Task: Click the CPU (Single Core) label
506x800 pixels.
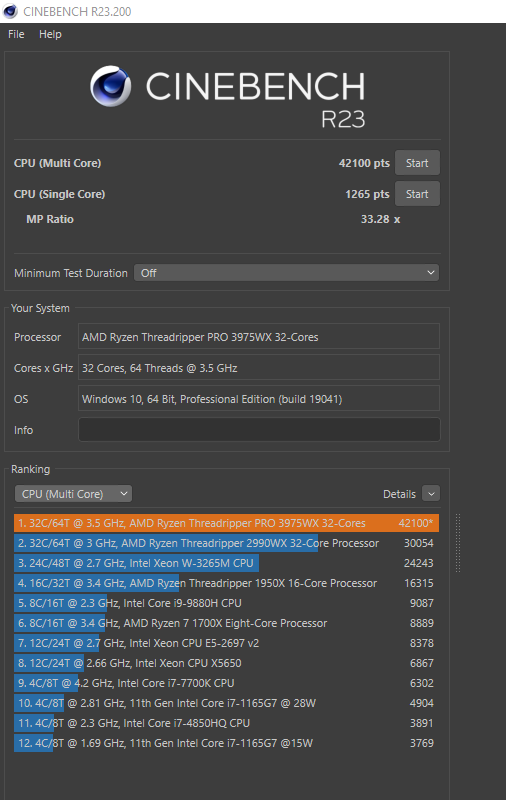Action: click(x=60, y=194)
